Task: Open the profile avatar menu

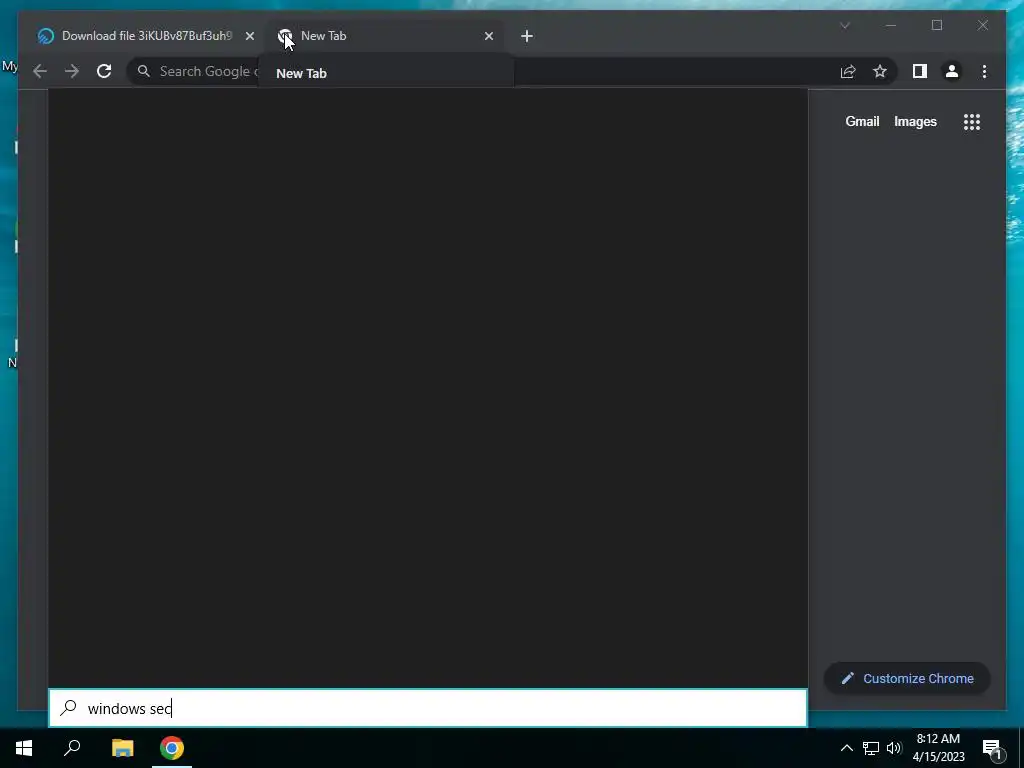Action: pyautogui.click(x=952, y=71)
